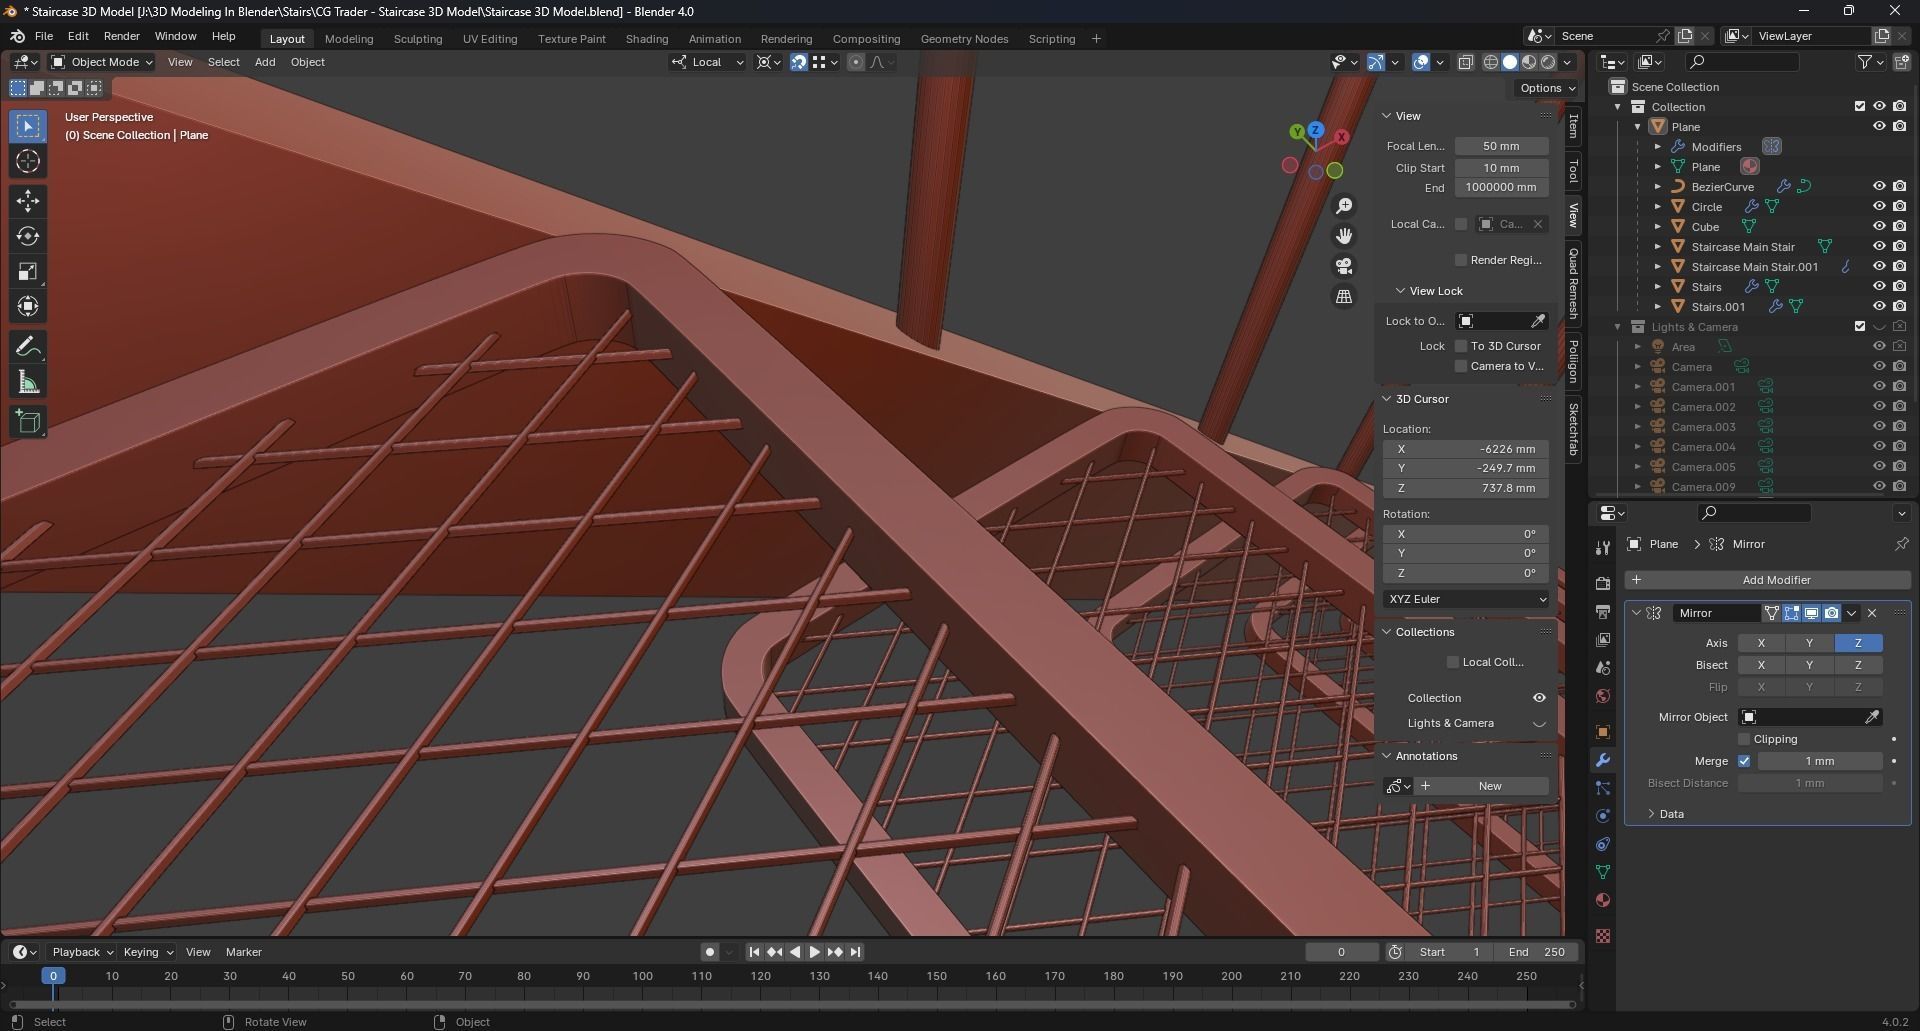Click the Focal Length 50 mm field
Screen dimensions: 1920x1031
tap(1502, 146)
